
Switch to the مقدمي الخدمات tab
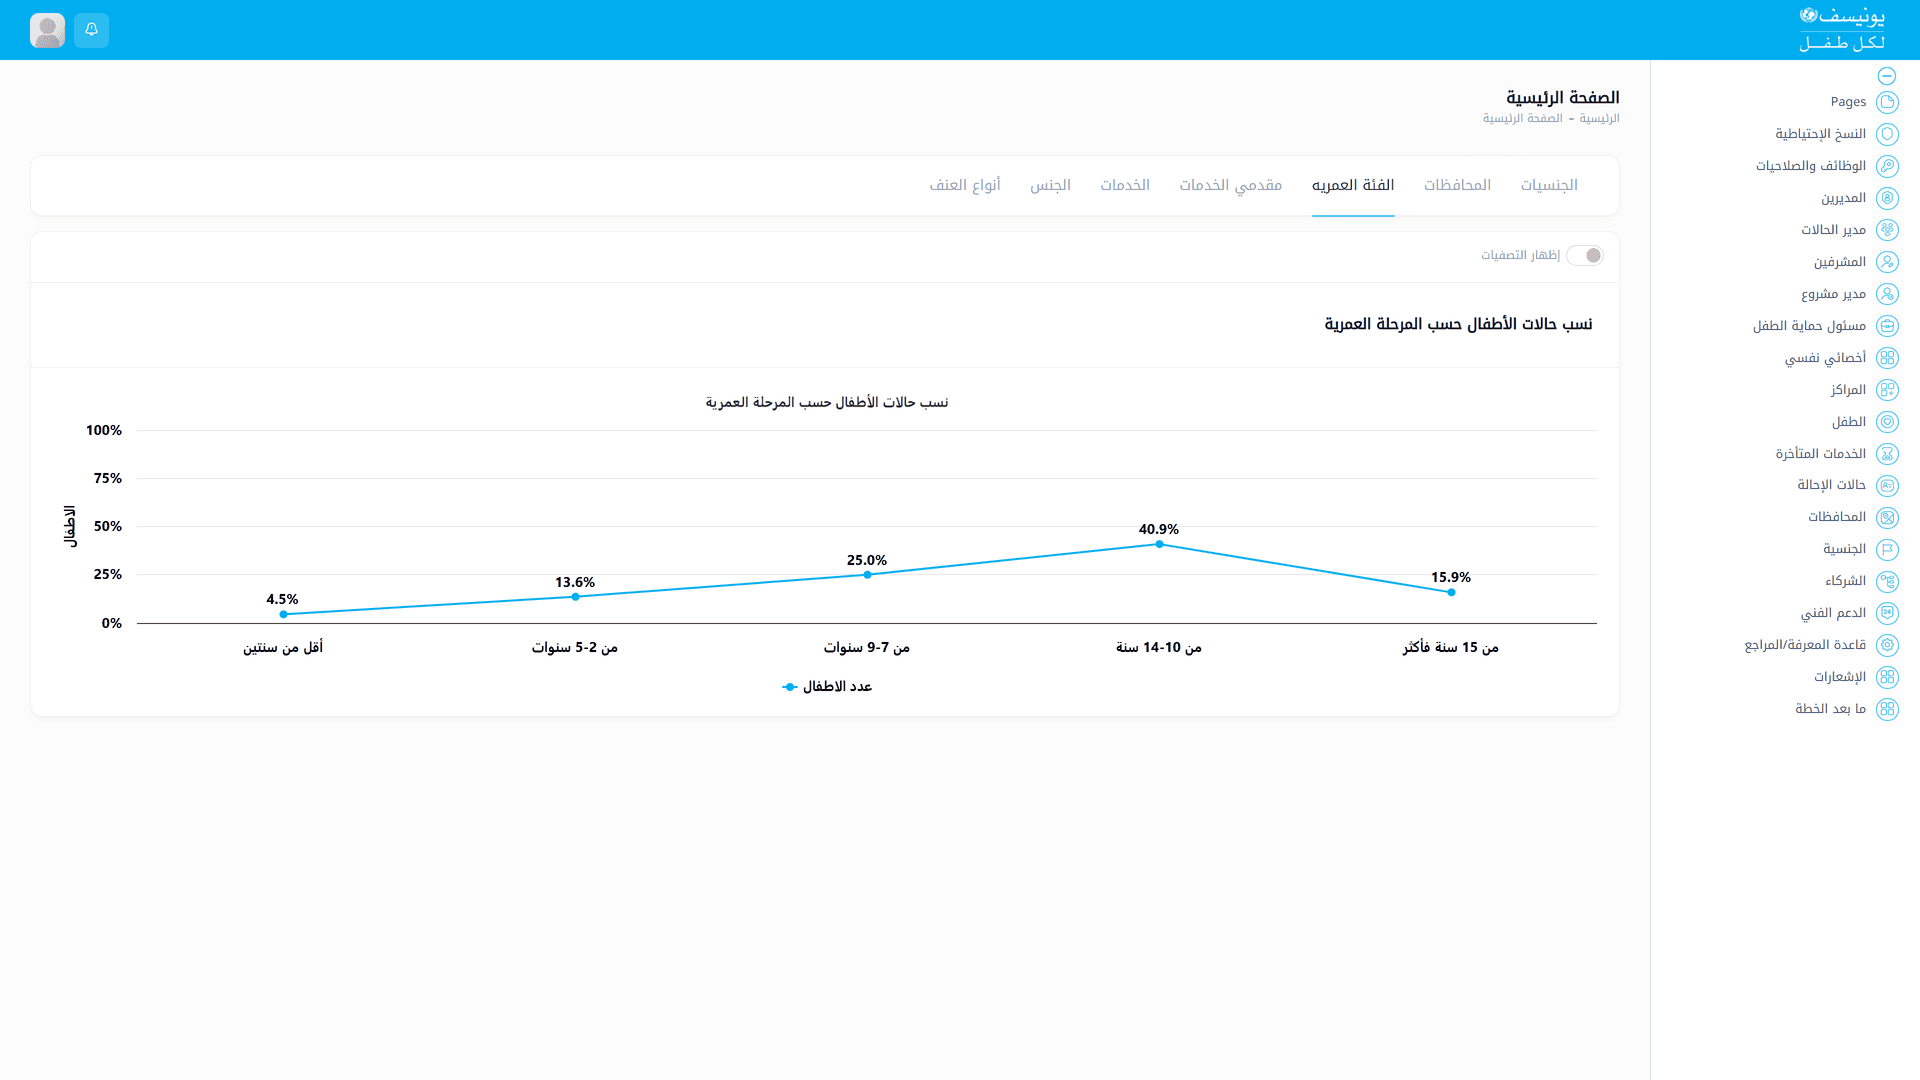[1230, 185]
